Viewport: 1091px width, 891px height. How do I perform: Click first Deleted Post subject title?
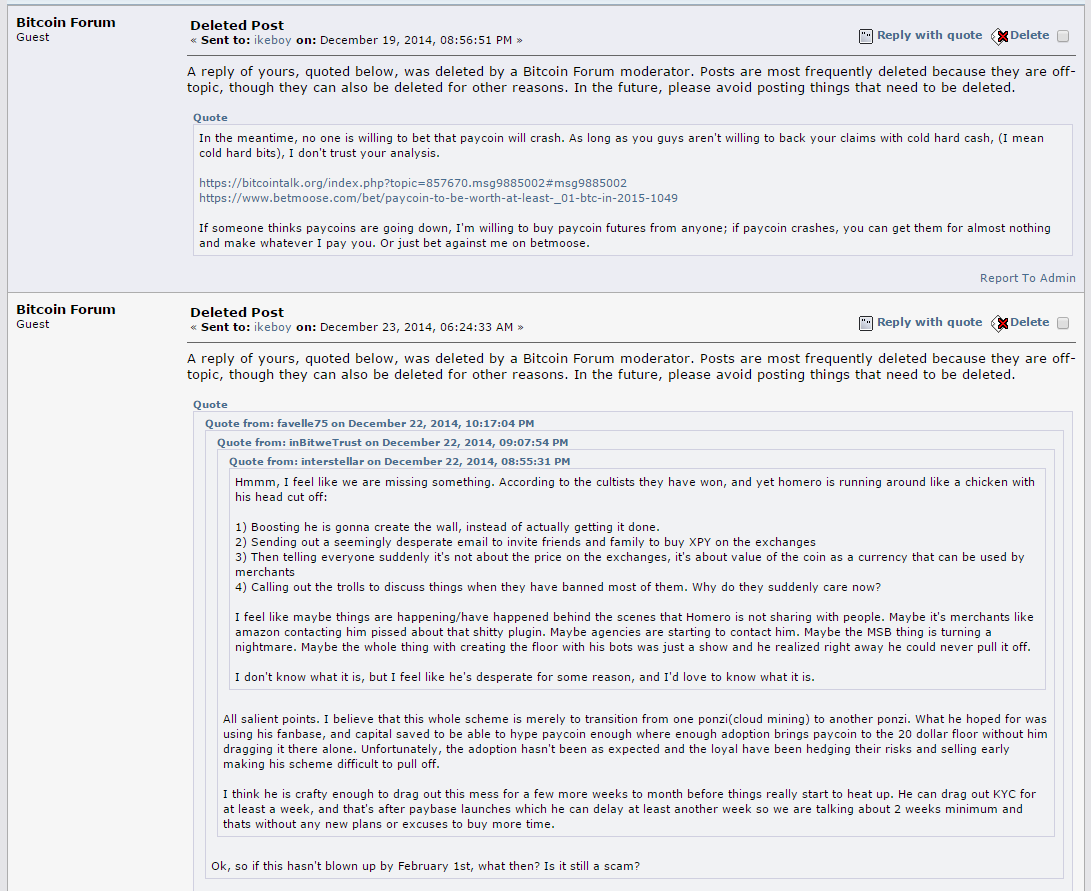(237, 26)
